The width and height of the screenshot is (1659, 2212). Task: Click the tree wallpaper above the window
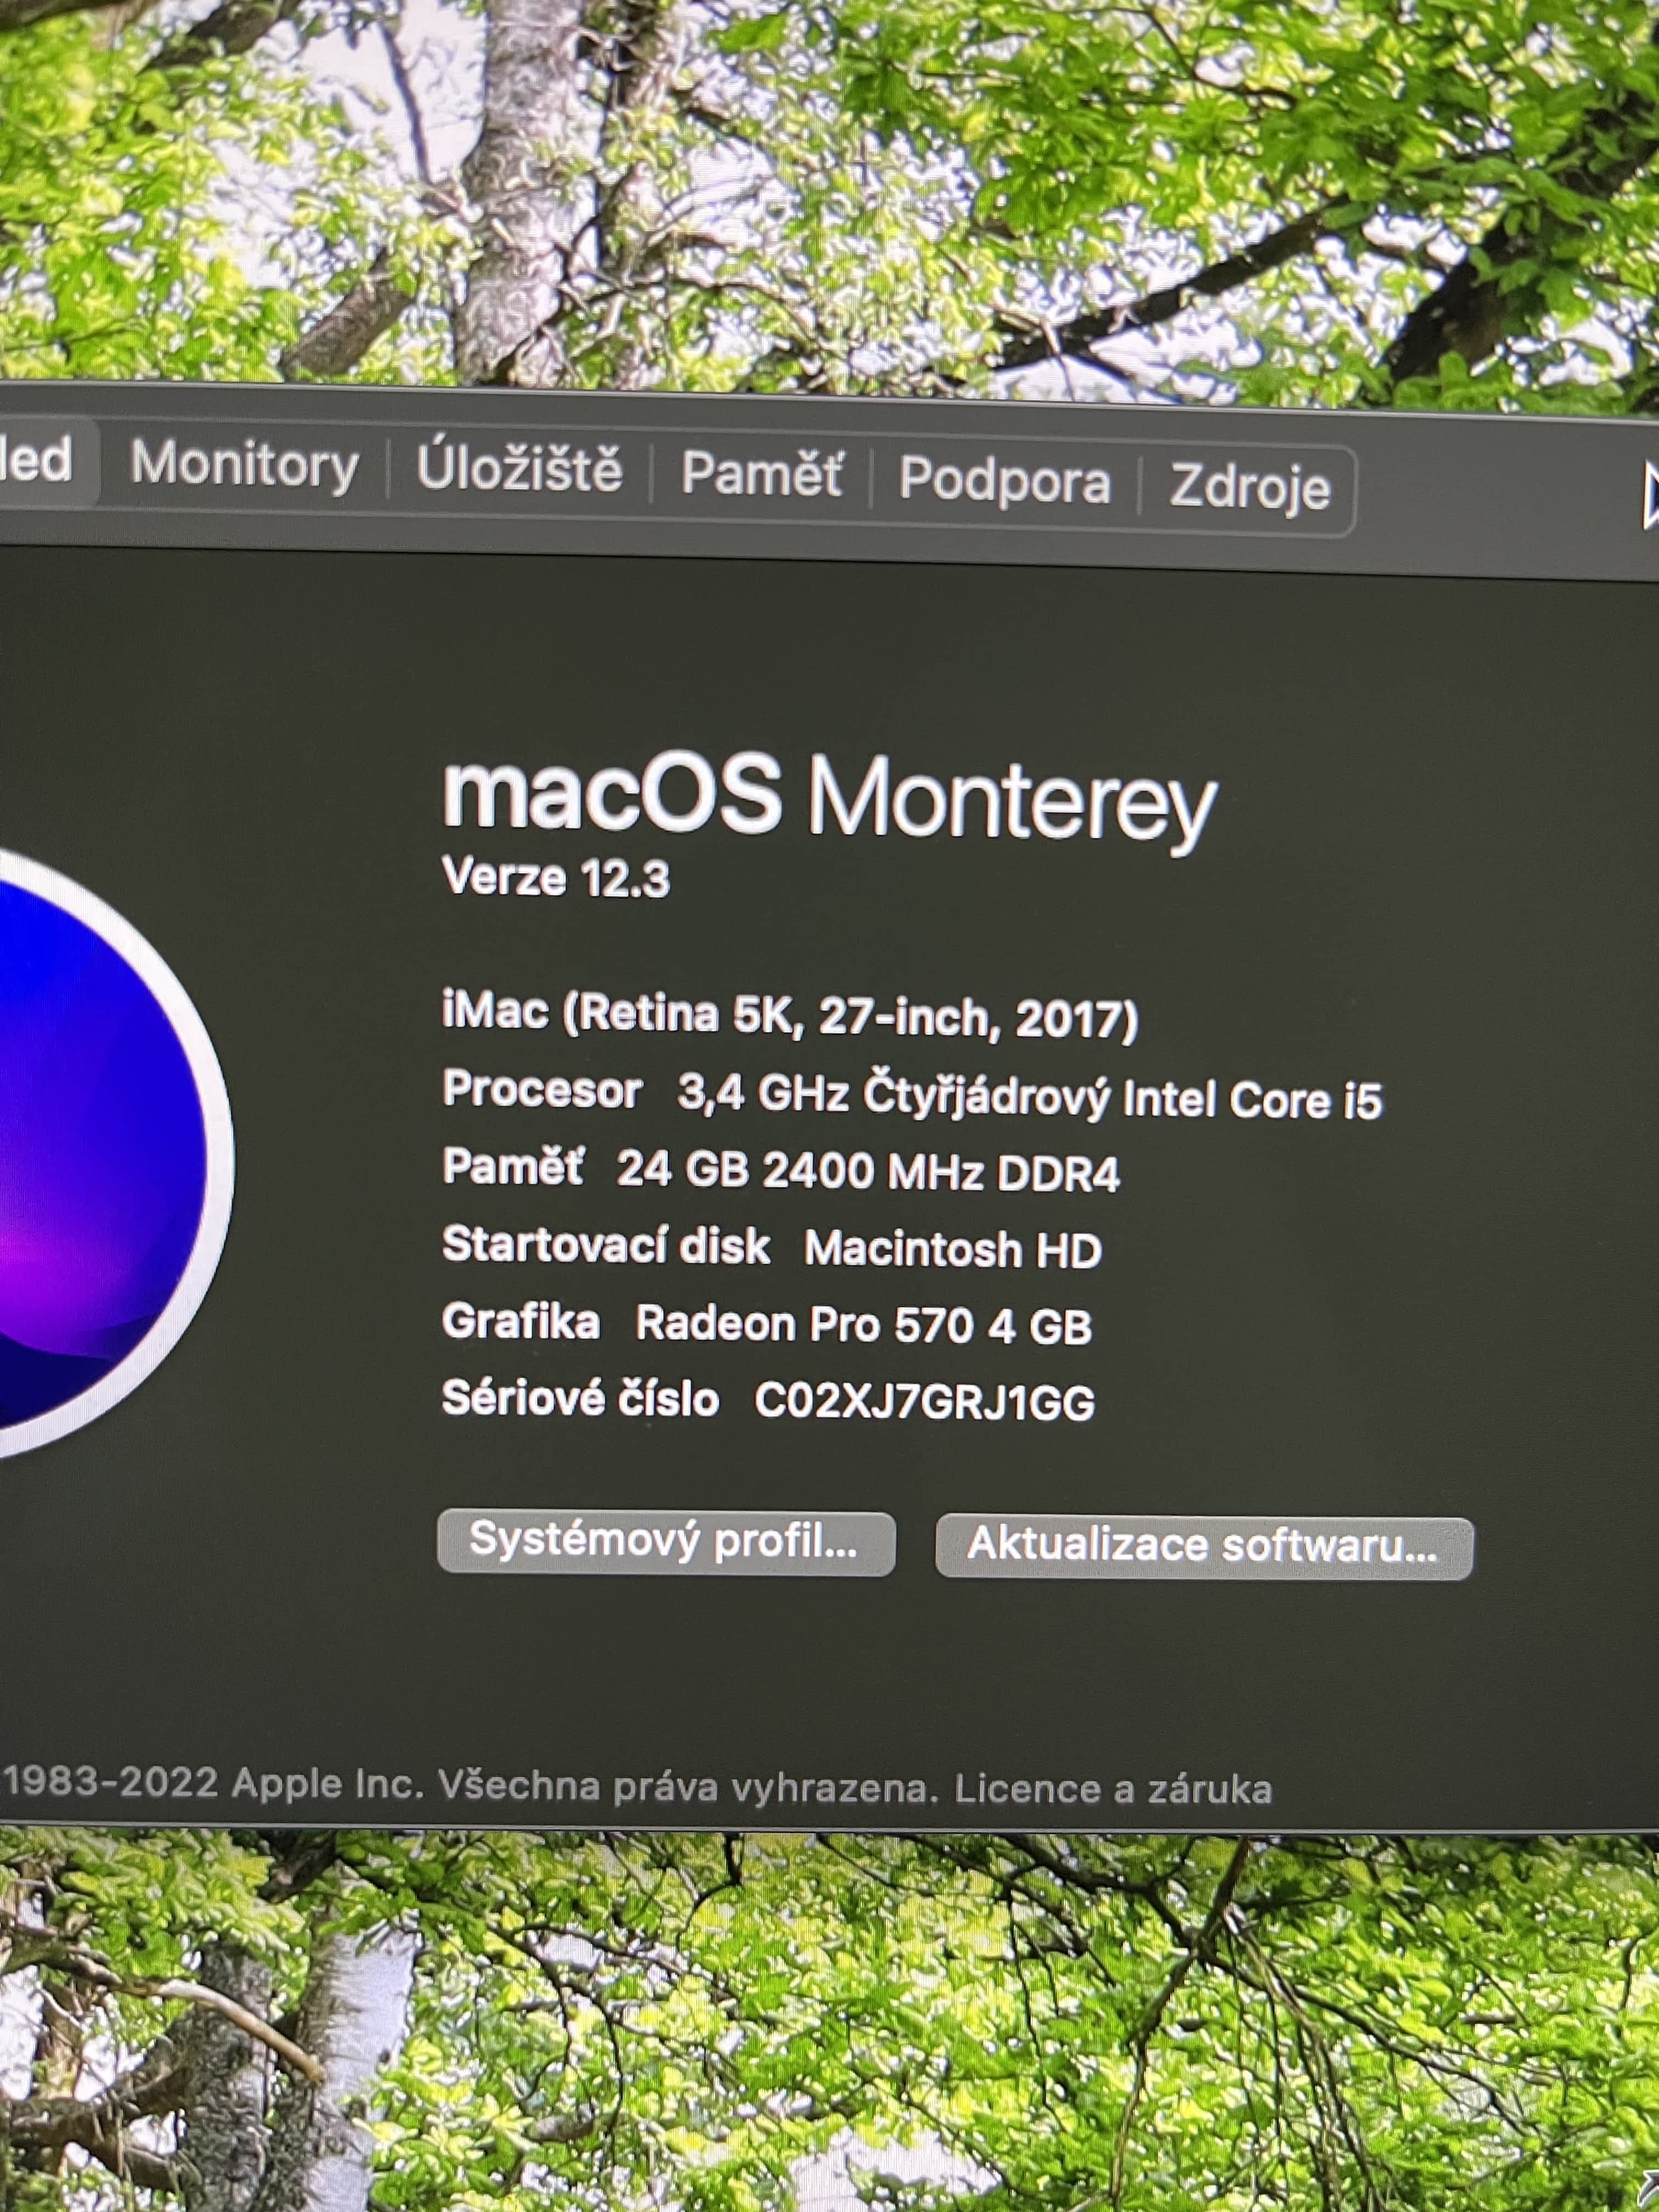tap(830, 190)
